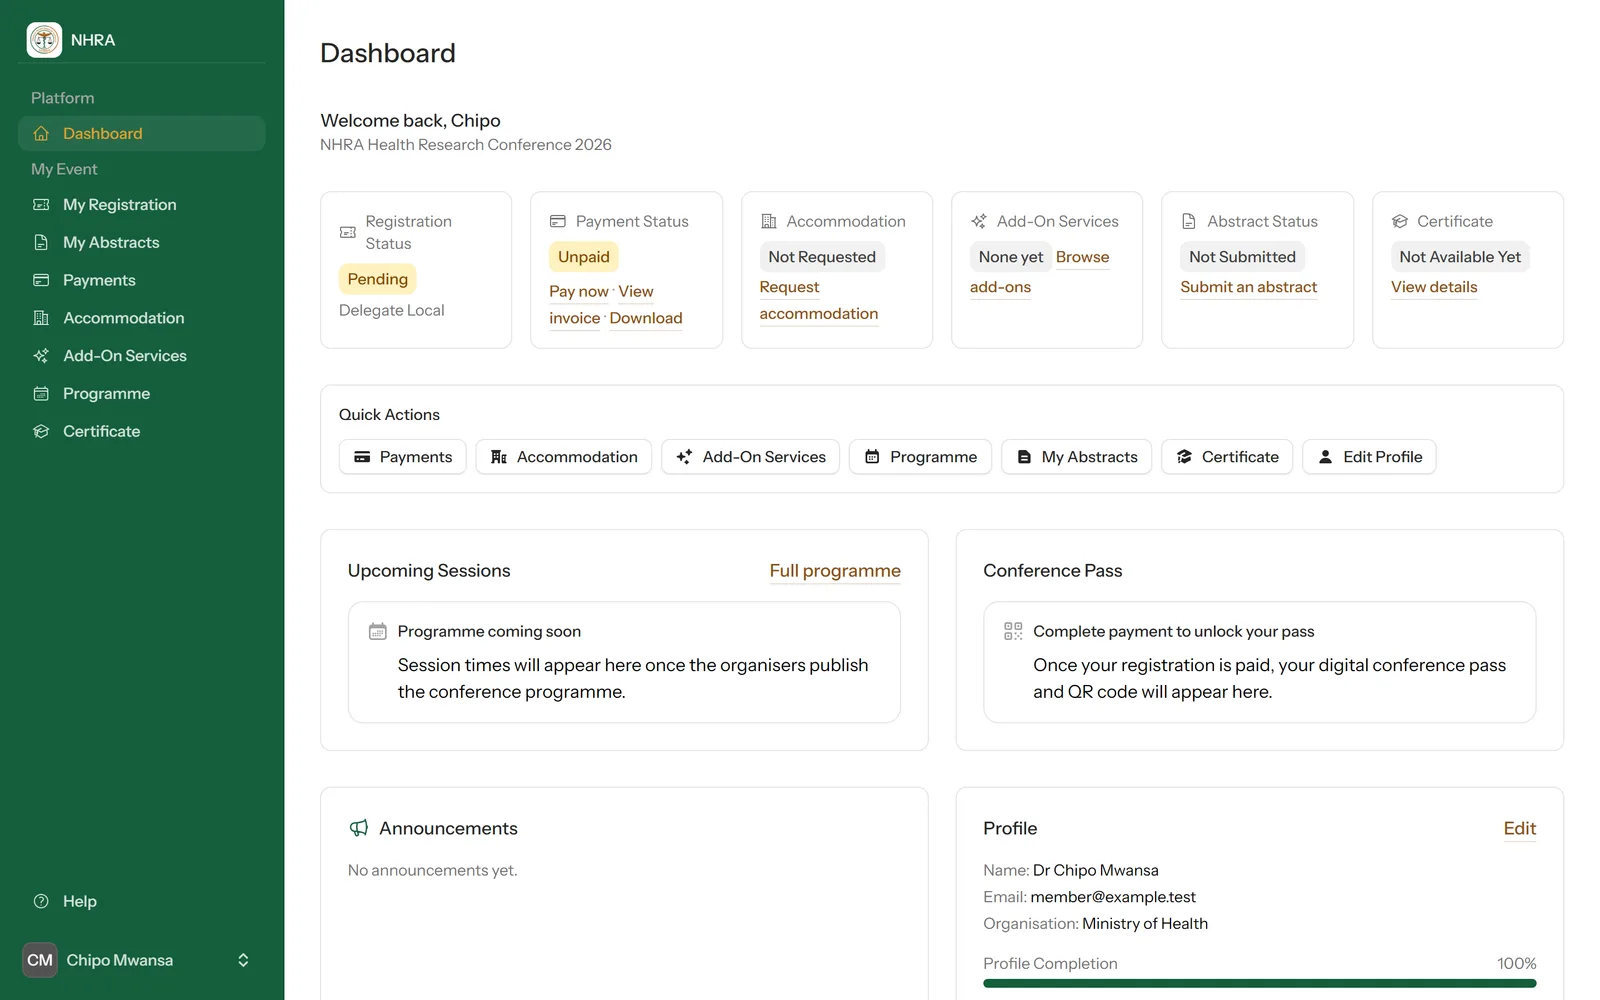Click the My Registration ticket icon
Image resolution: width=1600 pixels, height=1000 pixels.
[x=41, y=205]
